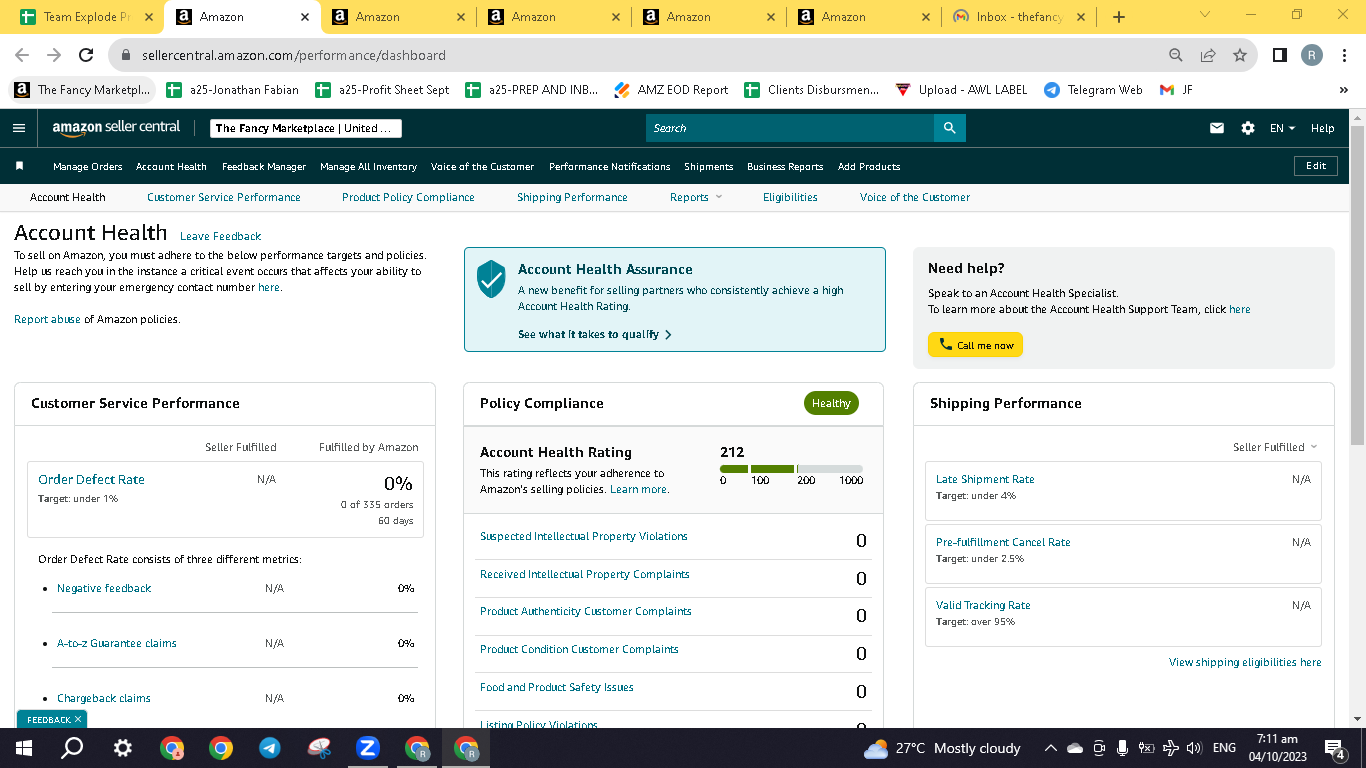Open the Seller Central hamburger menu

pos(19,128)
